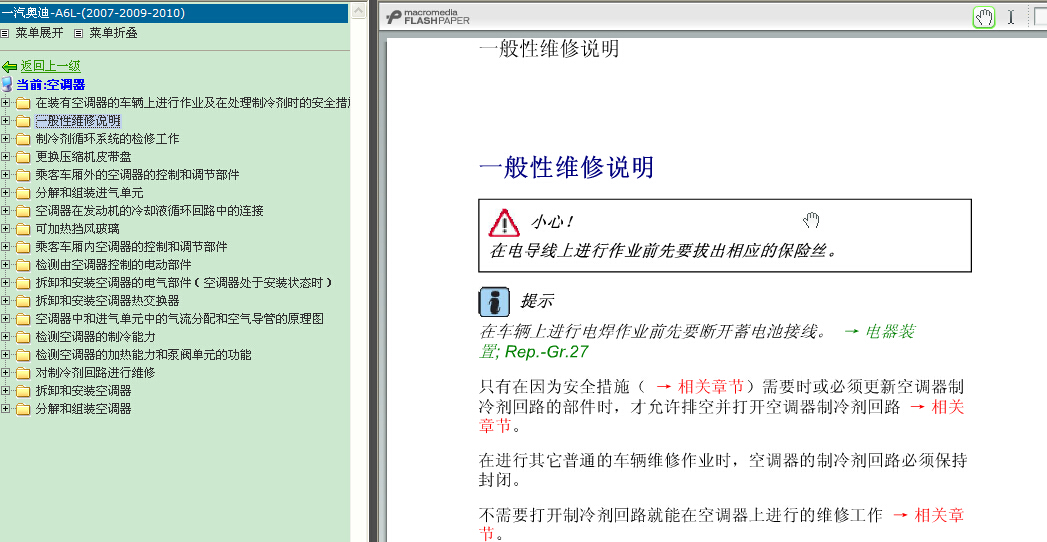Expand the 检测空调器的加热能力和泵阀单元的功能 node
1047x542 pixels.
point(5,354)
